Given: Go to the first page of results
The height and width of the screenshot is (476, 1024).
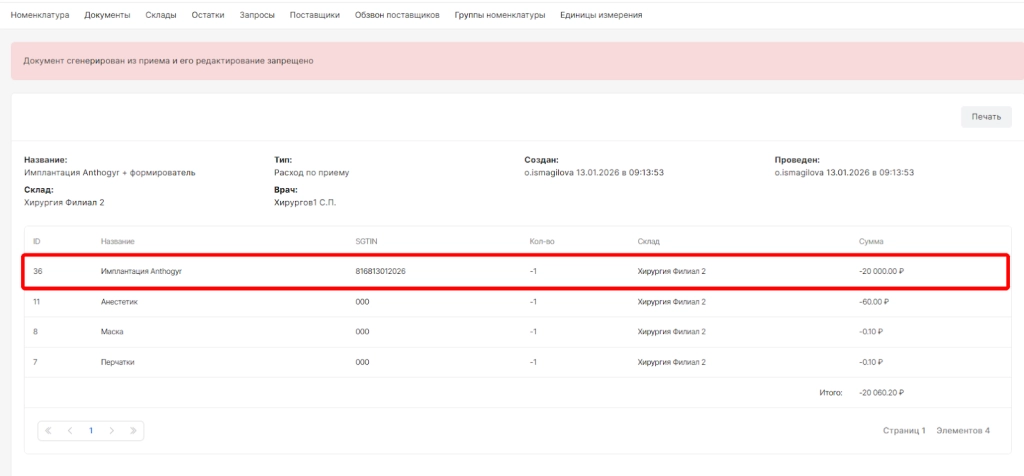Looking at the screenshot, I should coord(48,430).
